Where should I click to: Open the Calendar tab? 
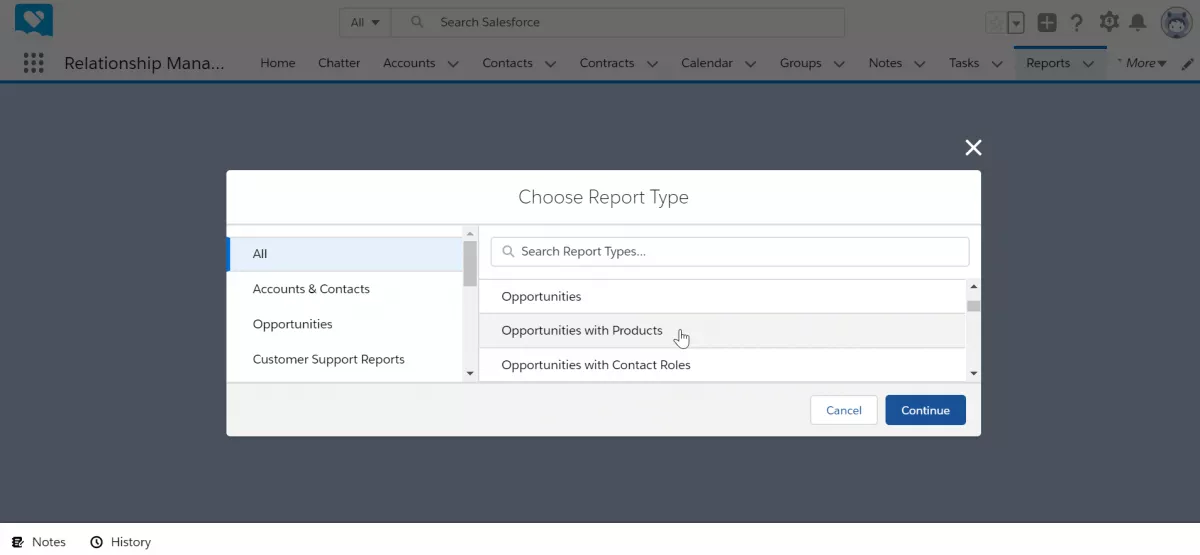point(707,63)
